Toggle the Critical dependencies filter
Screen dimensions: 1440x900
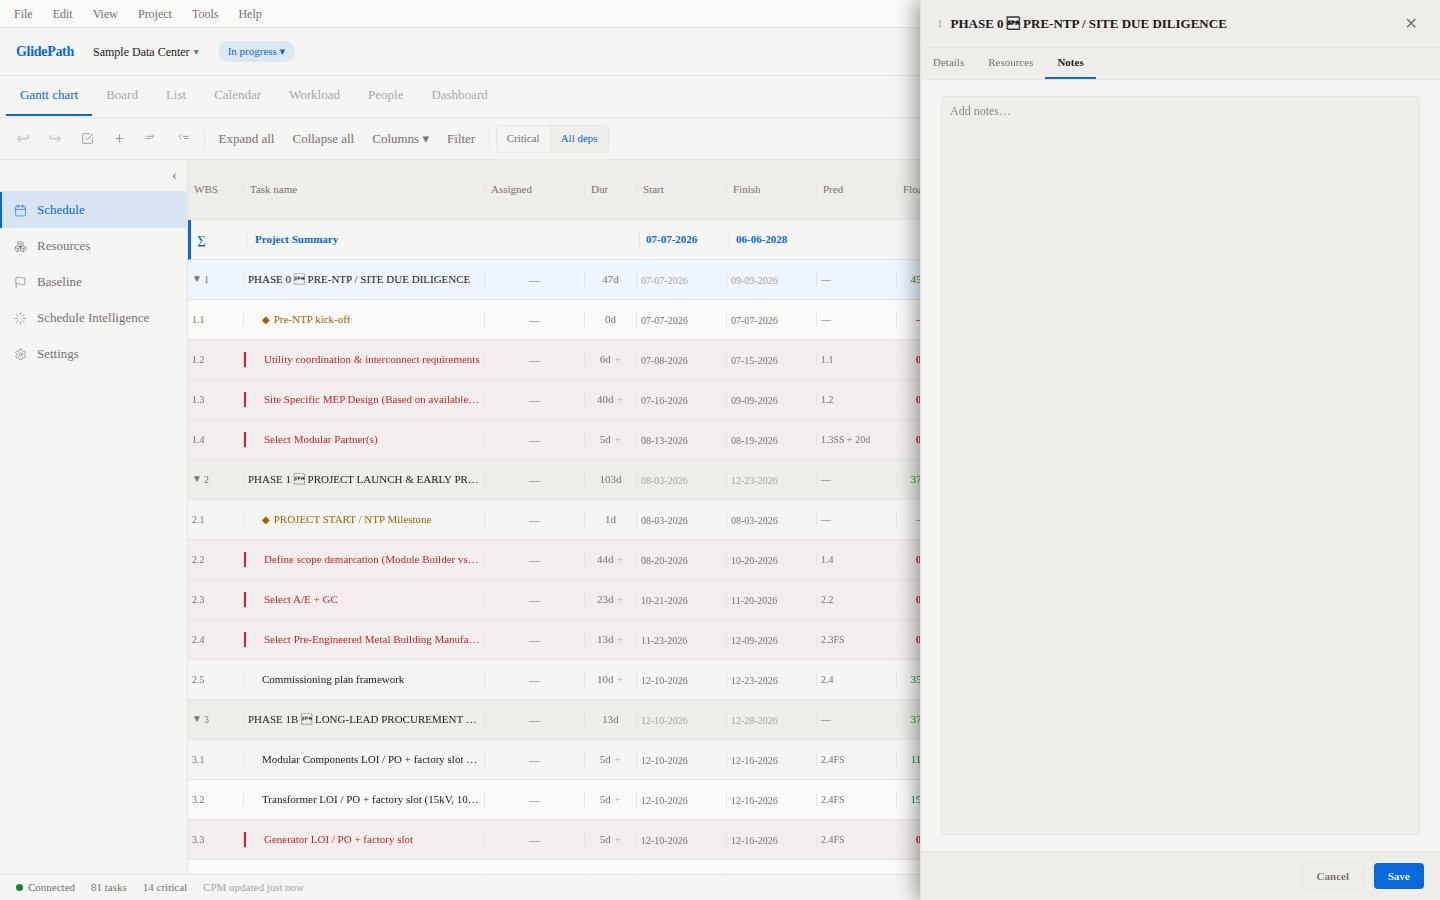click(523, 139)
